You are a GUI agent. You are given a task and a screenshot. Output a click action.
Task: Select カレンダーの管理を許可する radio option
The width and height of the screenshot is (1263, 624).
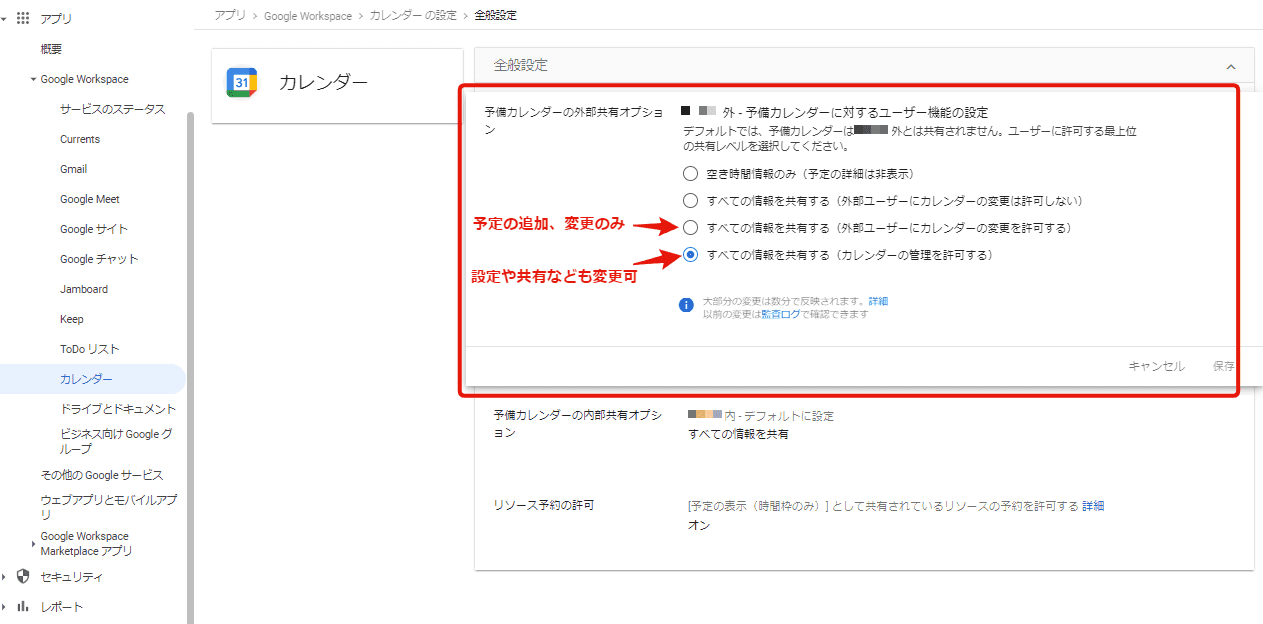690,255
